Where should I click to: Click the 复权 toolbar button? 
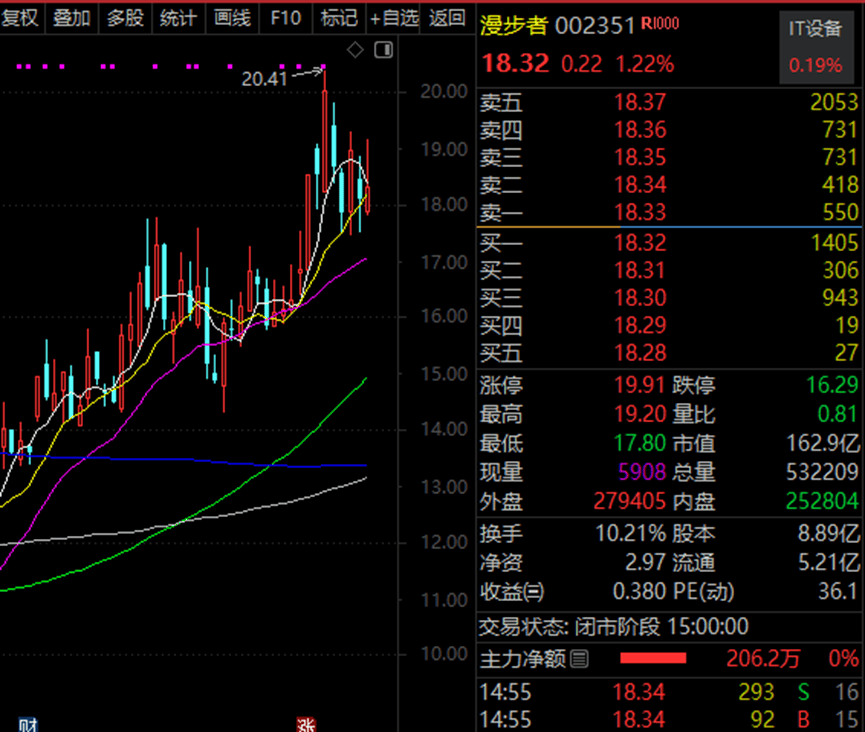pyautogui.click(x=21, y=18)
